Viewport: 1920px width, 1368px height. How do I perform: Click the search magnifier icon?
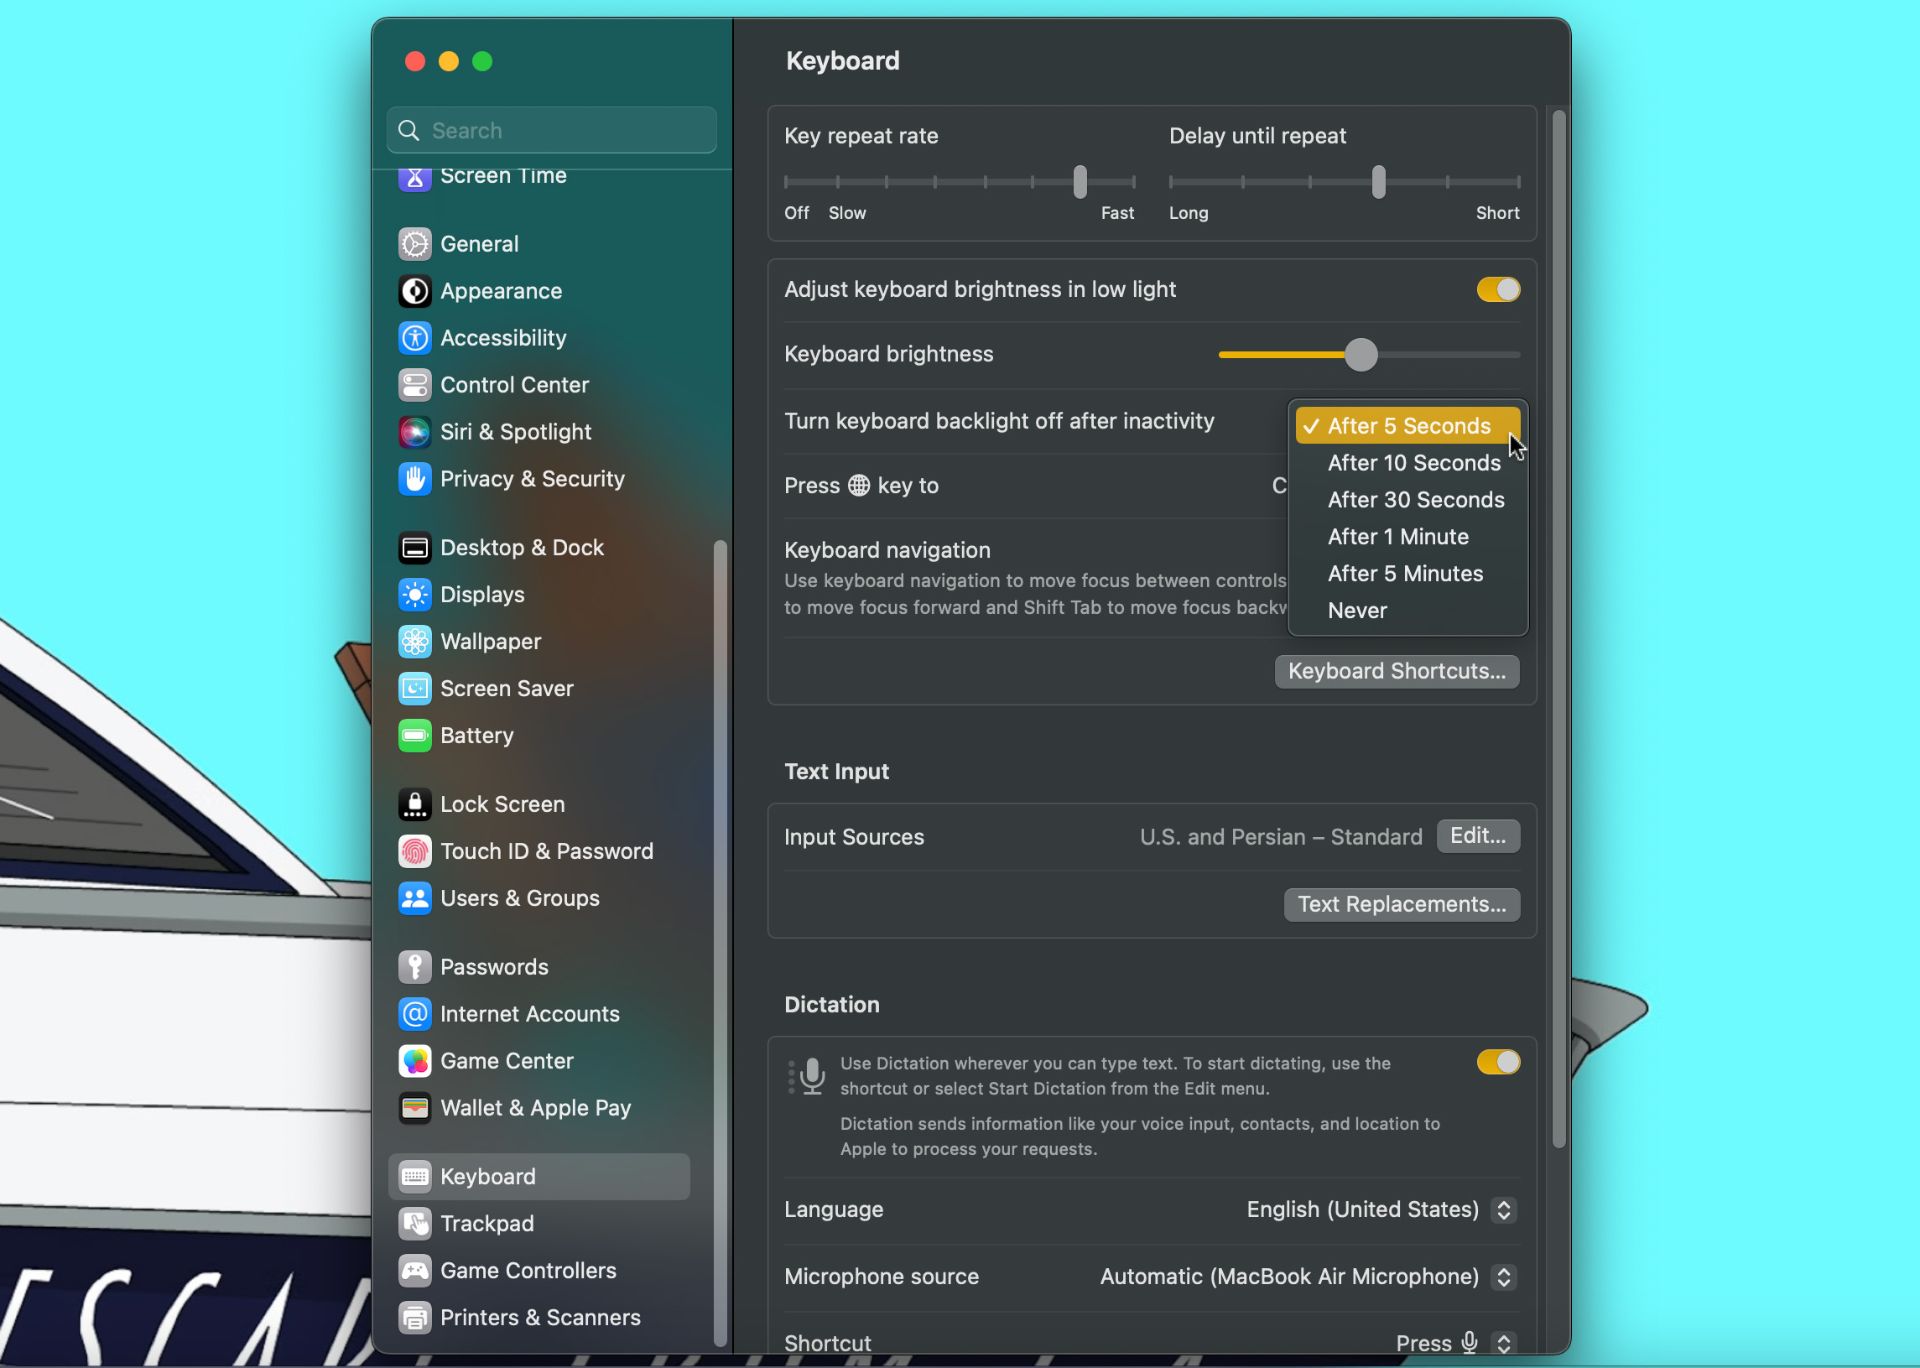coord(408,131)
